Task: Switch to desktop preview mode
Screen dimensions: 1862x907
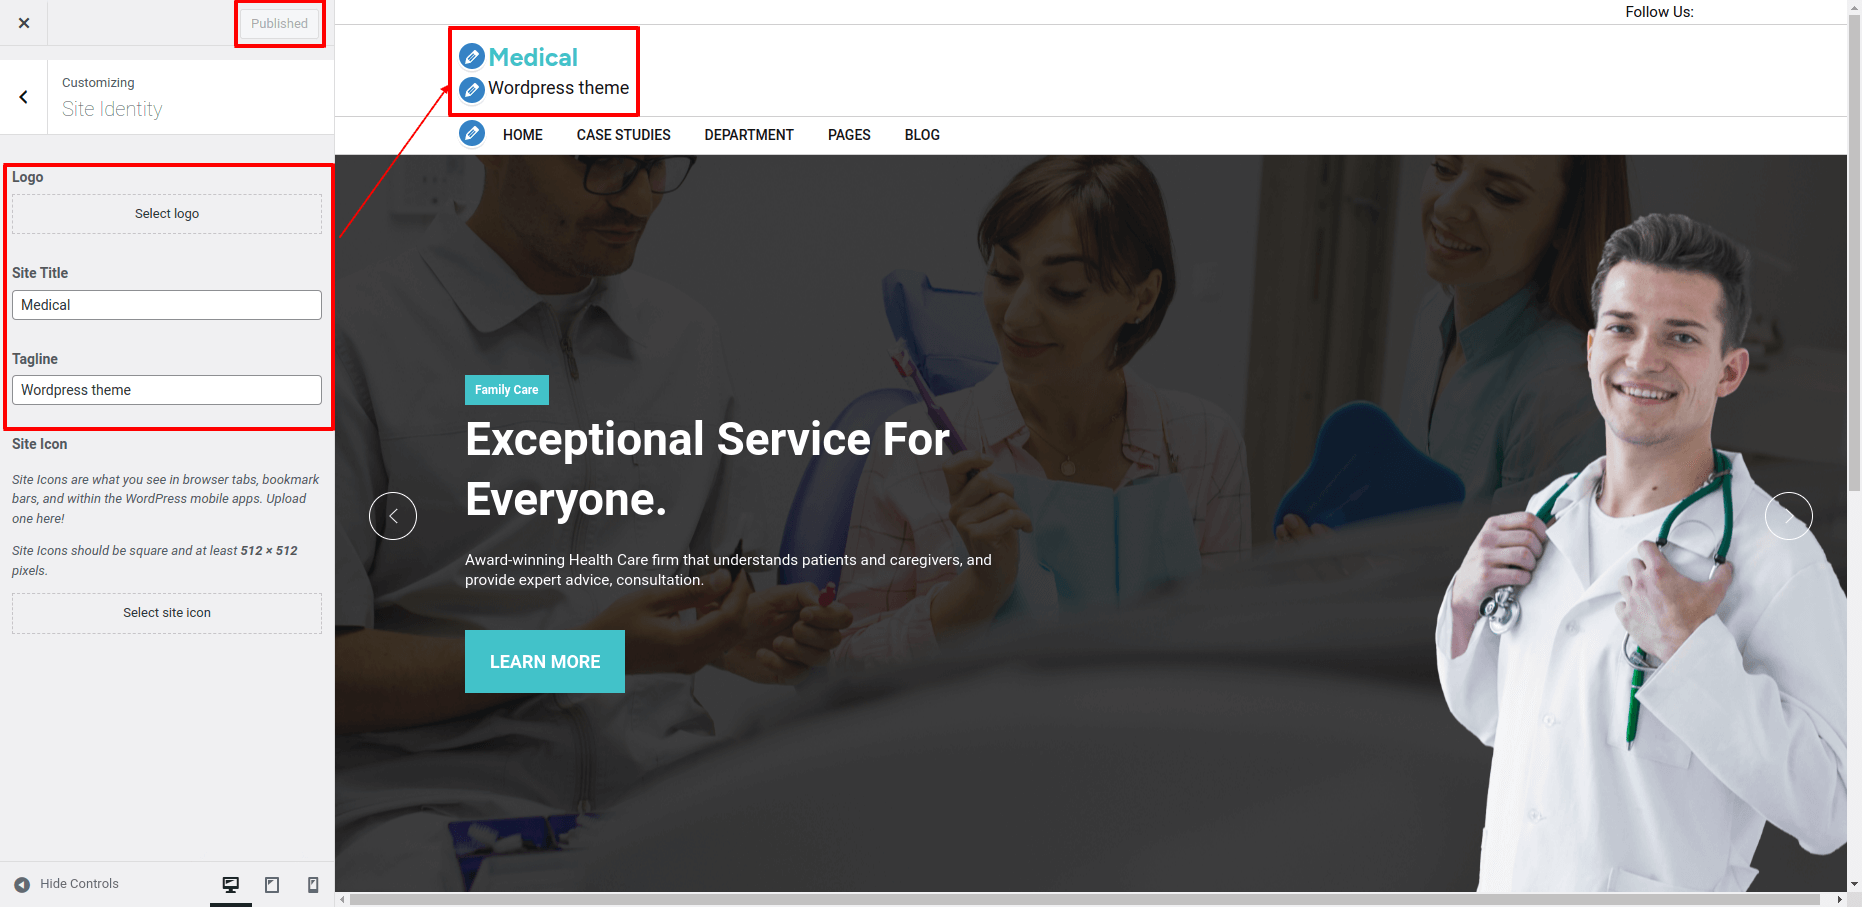Action: tap(231, 885)
